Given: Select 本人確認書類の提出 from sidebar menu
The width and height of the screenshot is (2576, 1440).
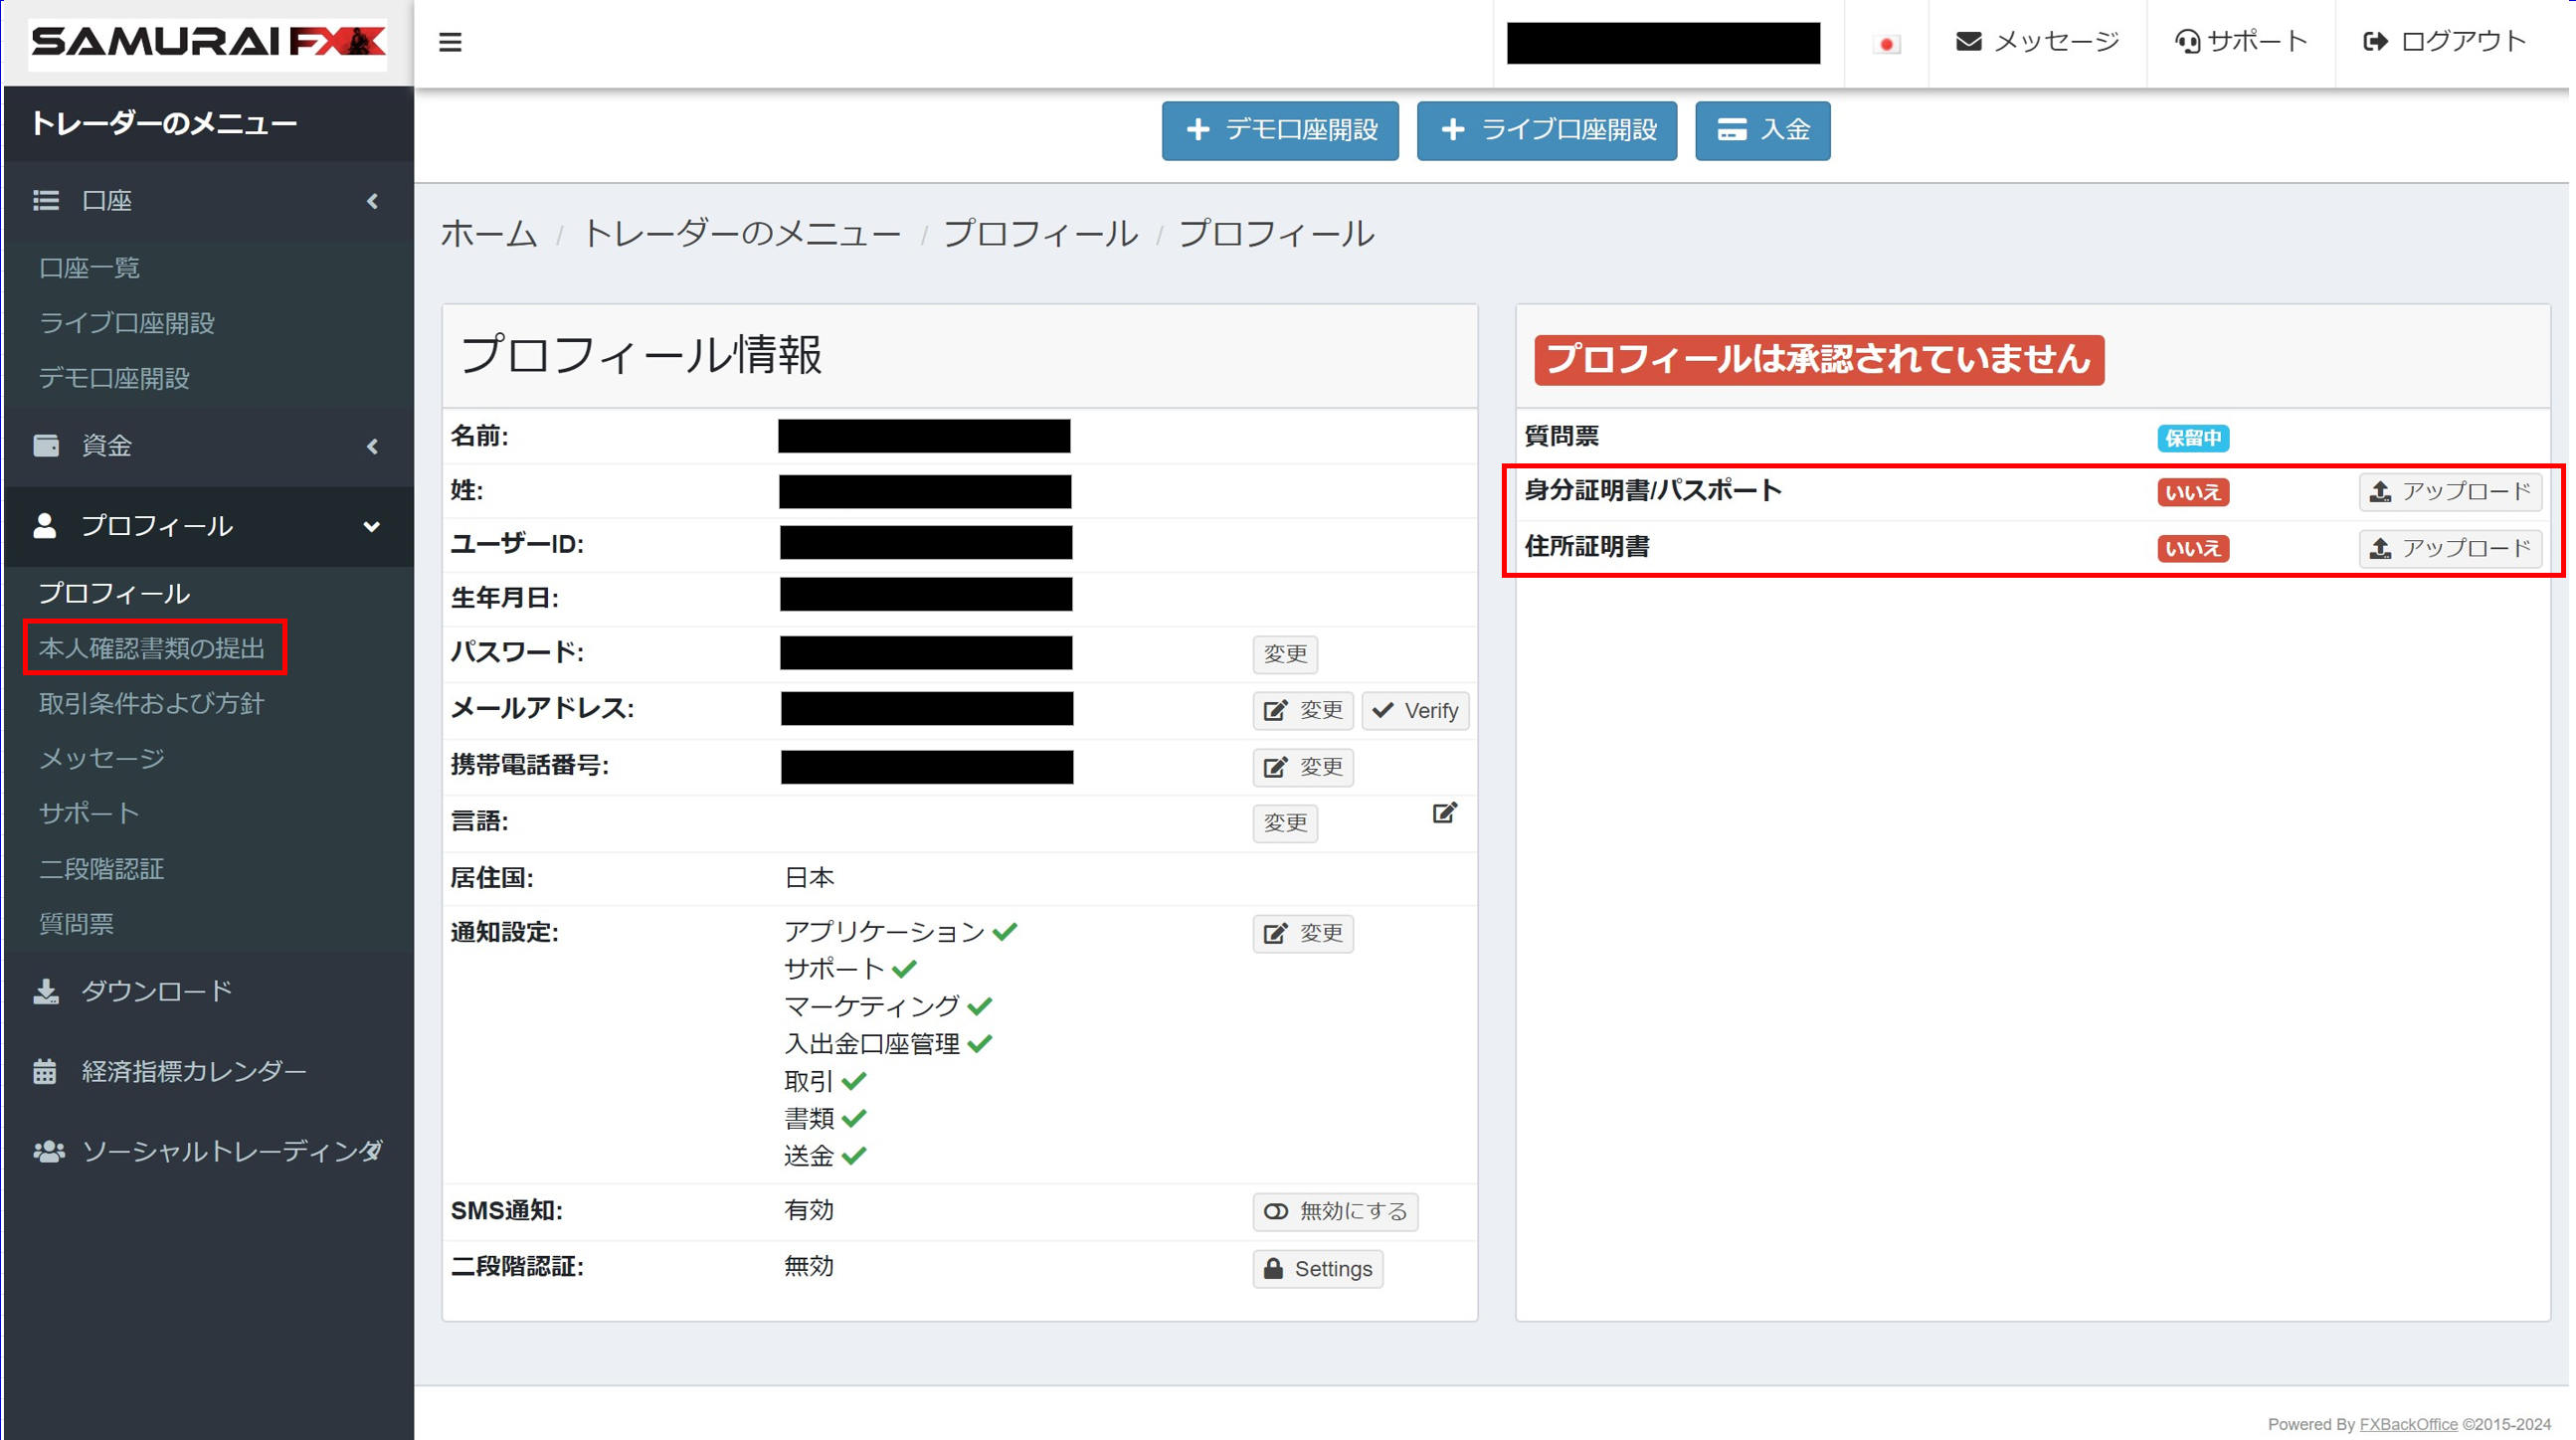Looking at the screenshot, I should pos(150,647).
